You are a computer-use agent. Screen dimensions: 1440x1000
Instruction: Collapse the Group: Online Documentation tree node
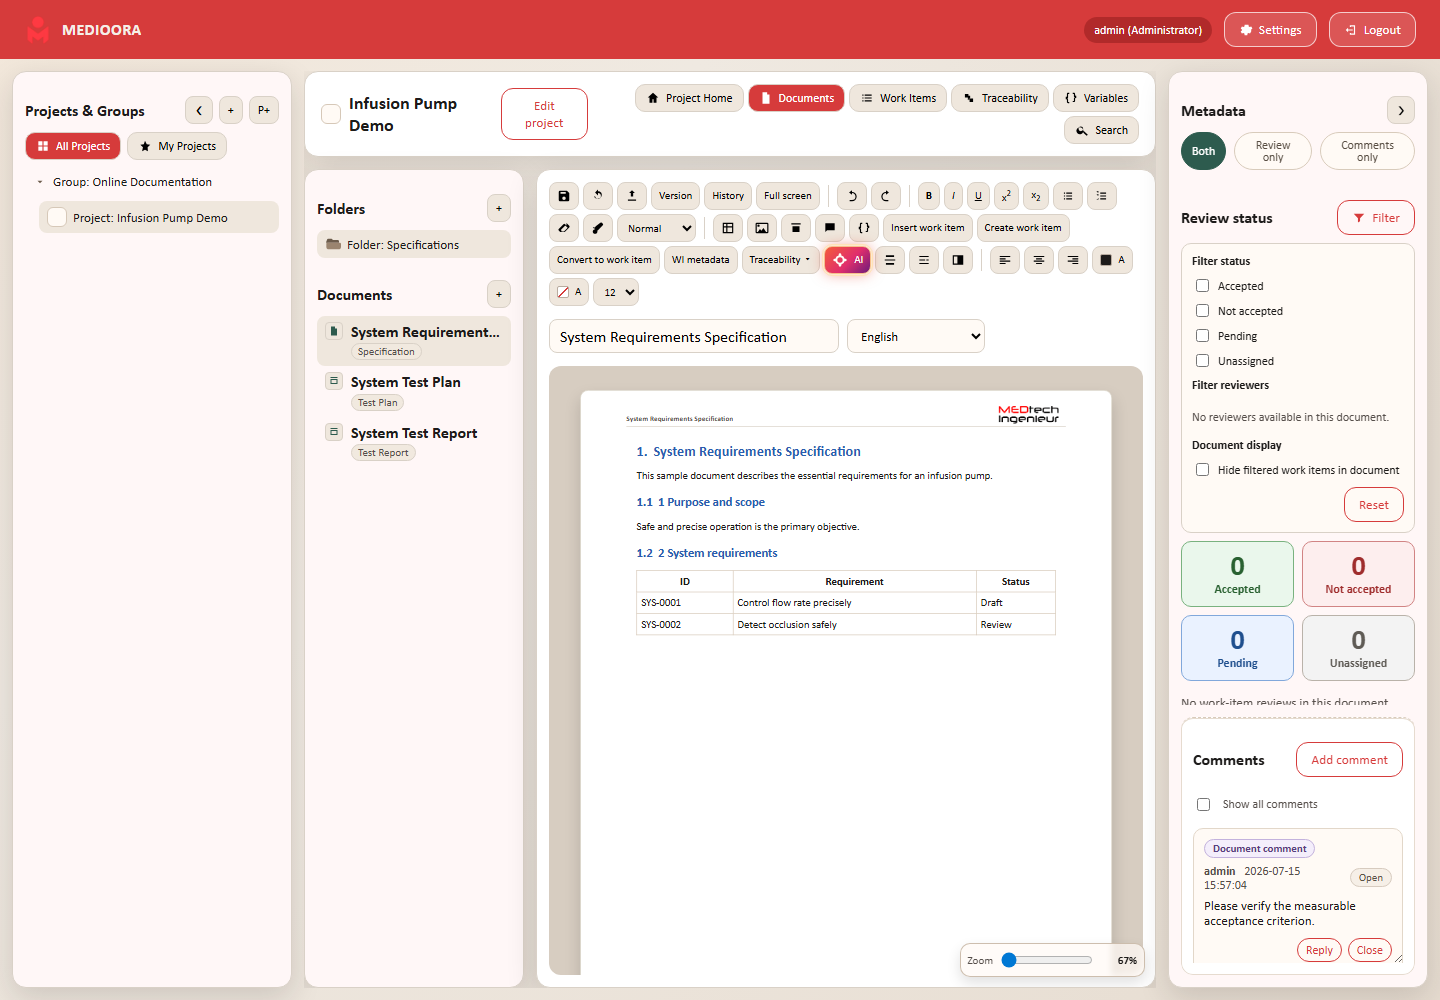40,182
